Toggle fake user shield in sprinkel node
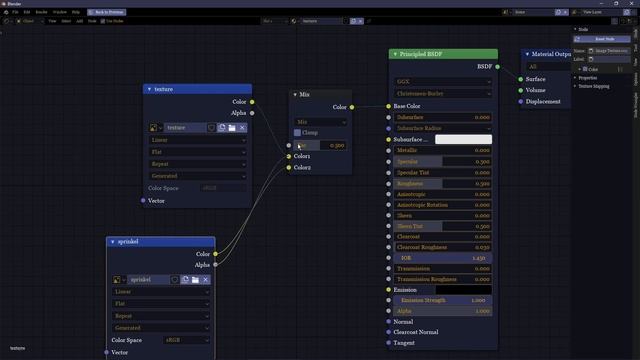The height and width of the screenshot is (360, 640). [x=175, y=280]
